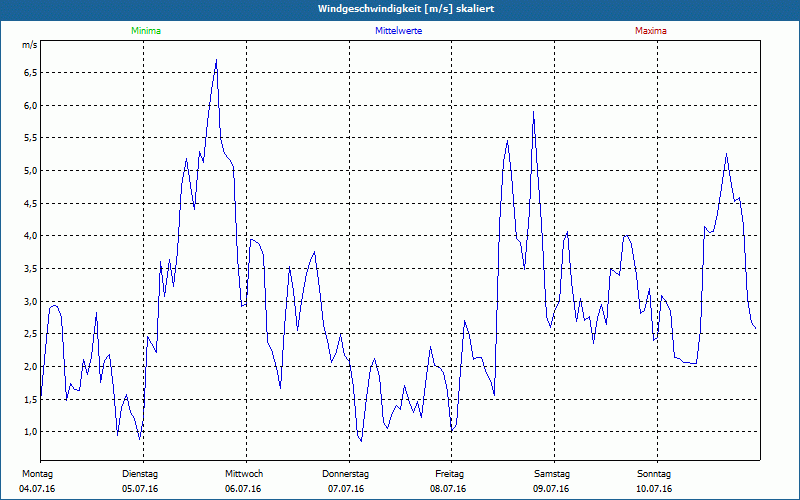Click the 2,0 y-axis value

click(x=31, y=366)
